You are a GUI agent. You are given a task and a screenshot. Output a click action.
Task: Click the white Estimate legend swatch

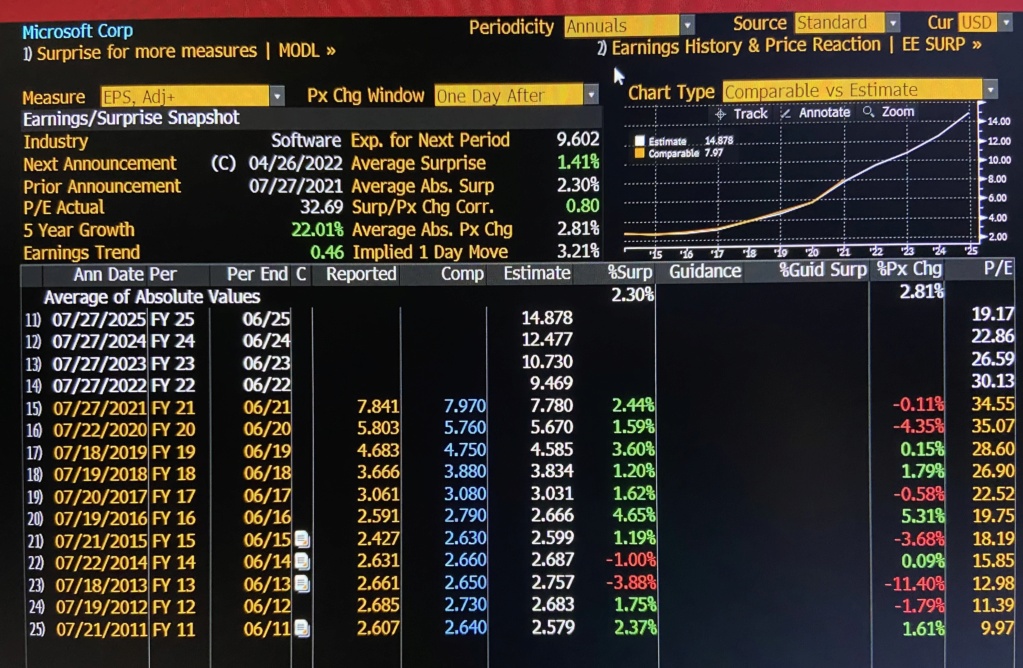click(639, 141)
